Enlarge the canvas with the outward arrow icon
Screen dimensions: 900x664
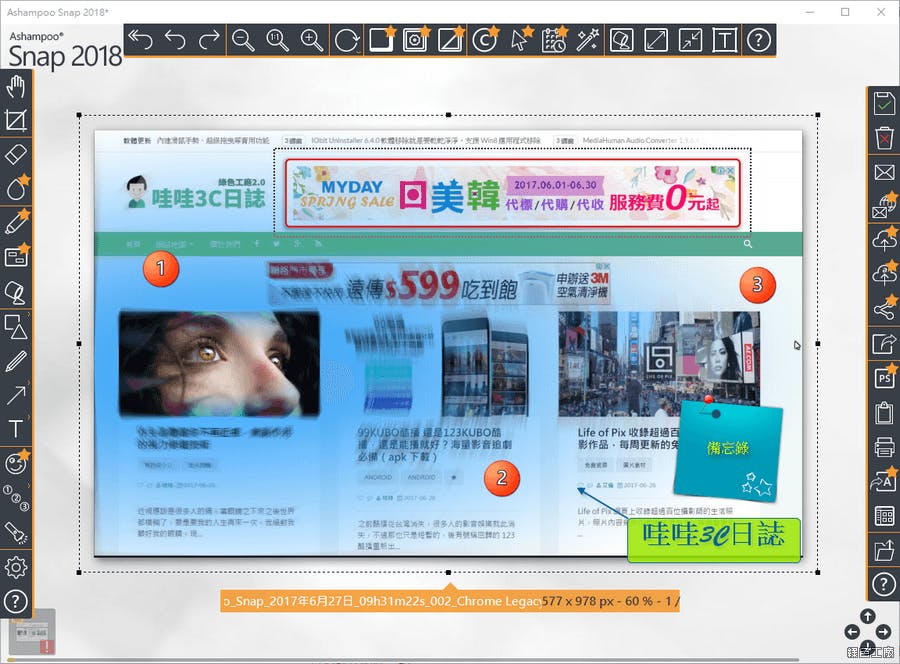pos(656,40)
